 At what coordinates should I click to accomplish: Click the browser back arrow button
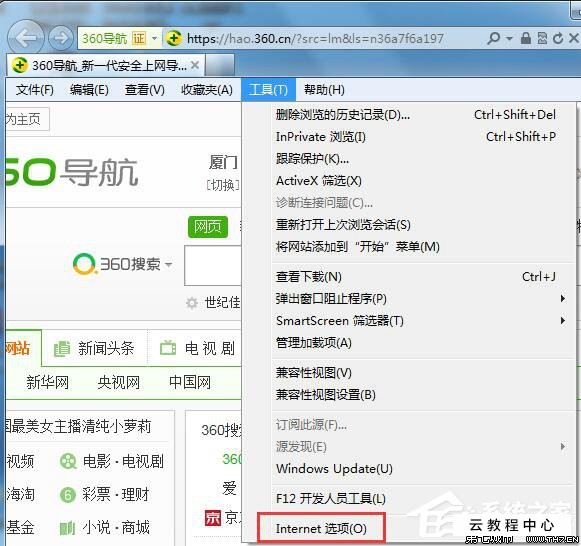pos(26,38)
